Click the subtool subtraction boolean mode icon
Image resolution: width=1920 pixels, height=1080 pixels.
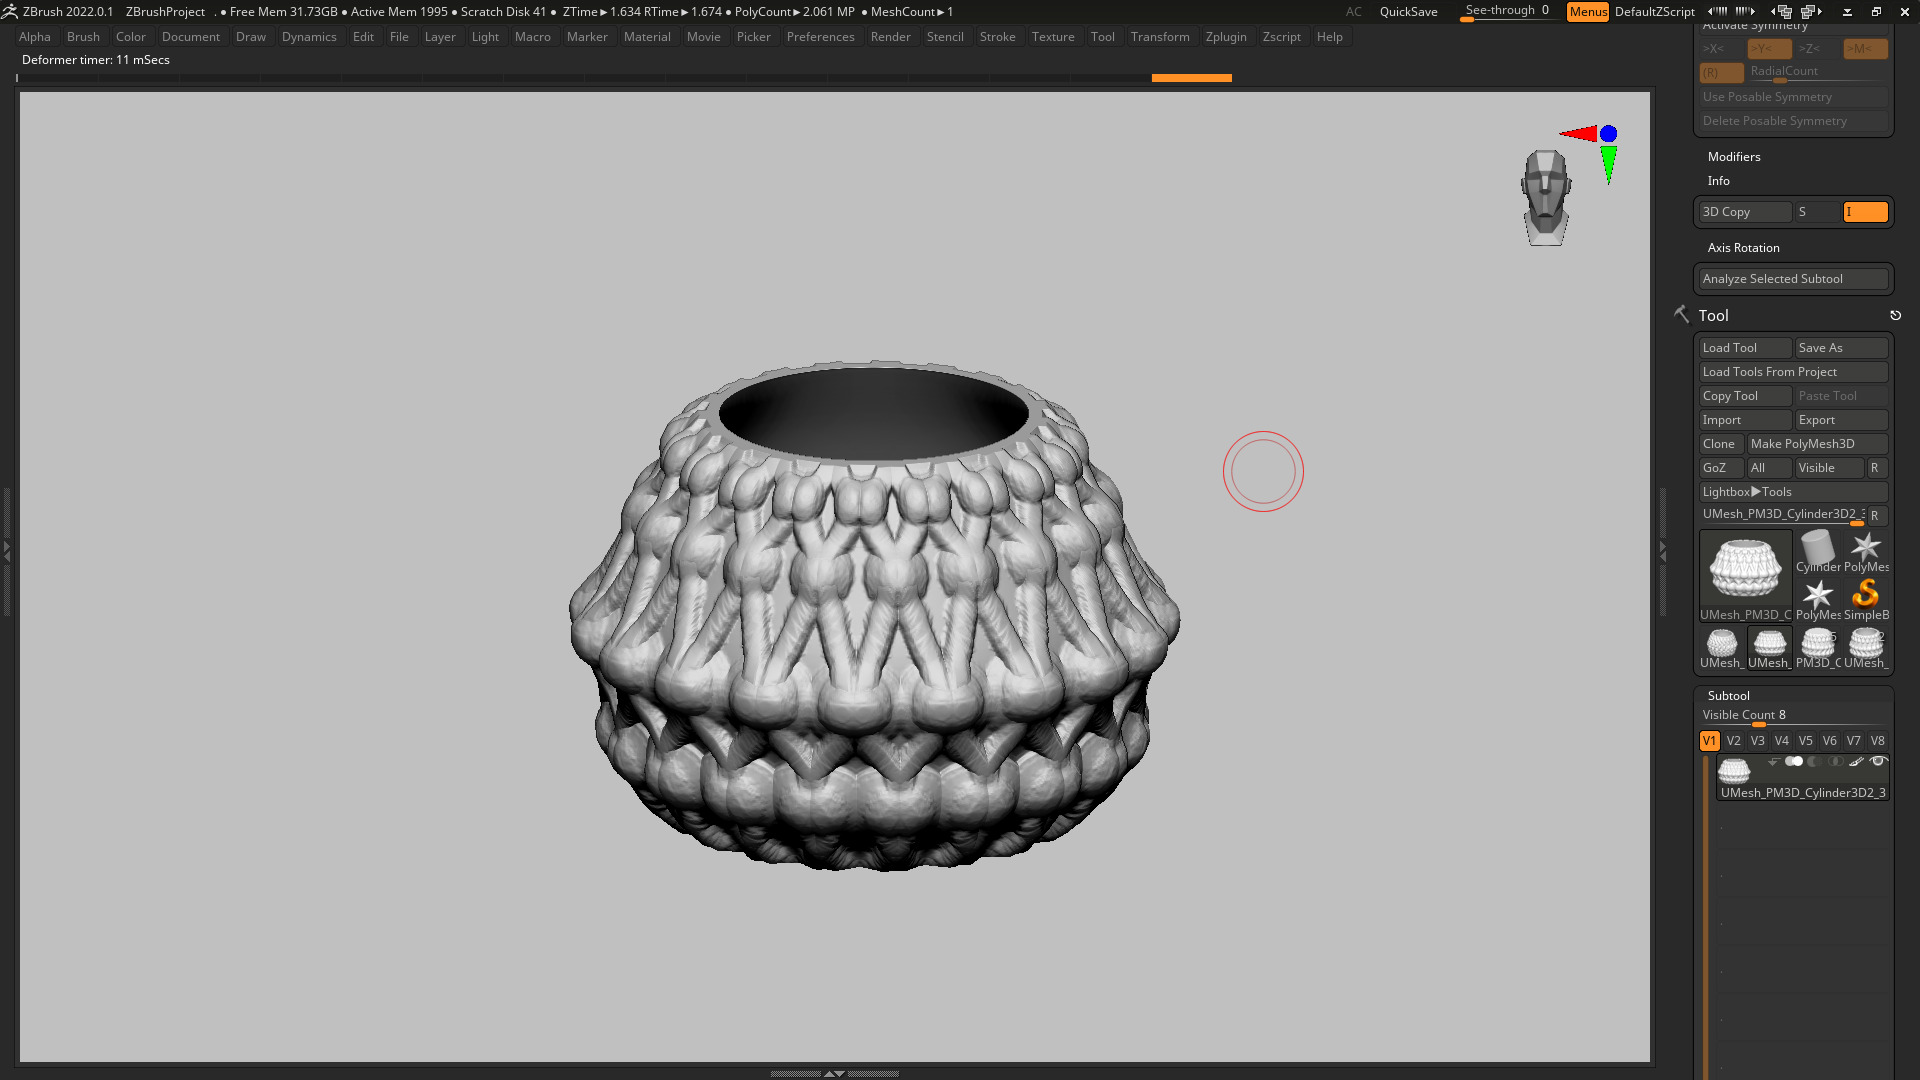[x=1815, y=762]
